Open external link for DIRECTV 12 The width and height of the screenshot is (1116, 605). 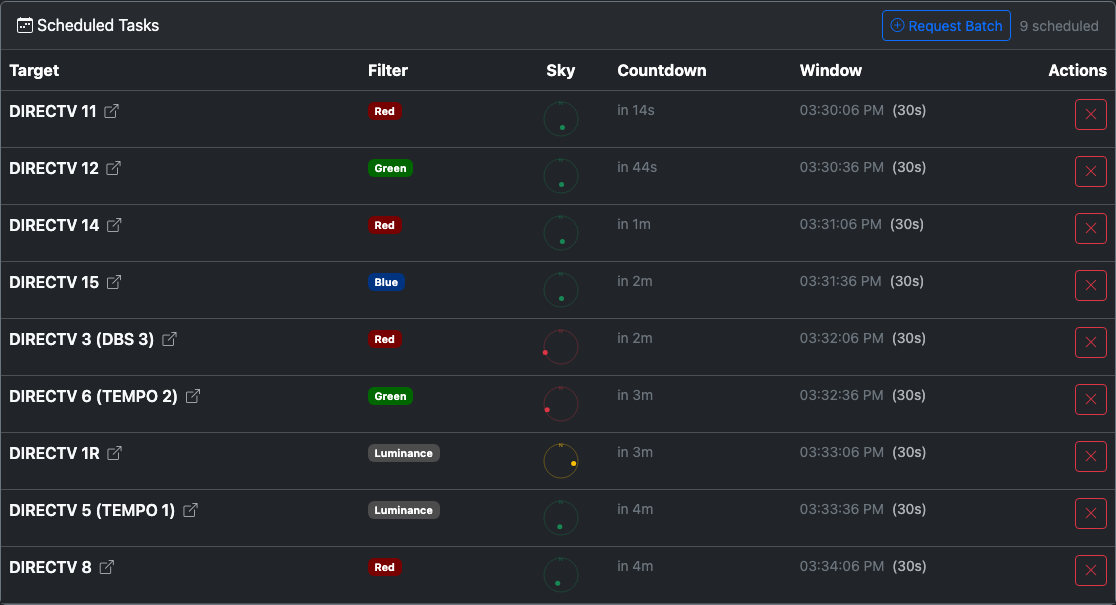[x=113, y=168]
